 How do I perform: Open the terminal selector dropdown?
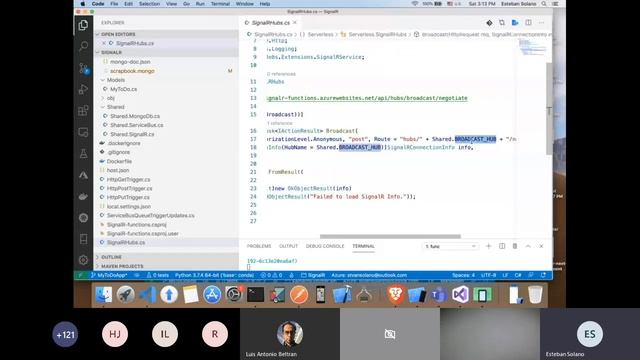pos(450,246)
